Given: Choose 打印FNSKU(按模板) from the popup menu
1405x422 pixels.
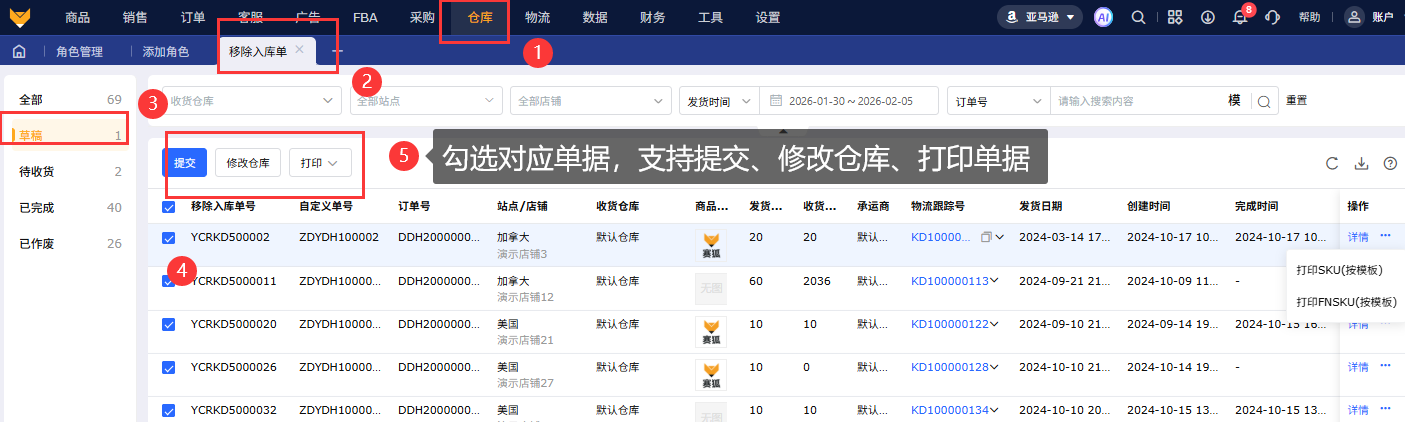Looking at the screenshot, I should coord(1346,301).
